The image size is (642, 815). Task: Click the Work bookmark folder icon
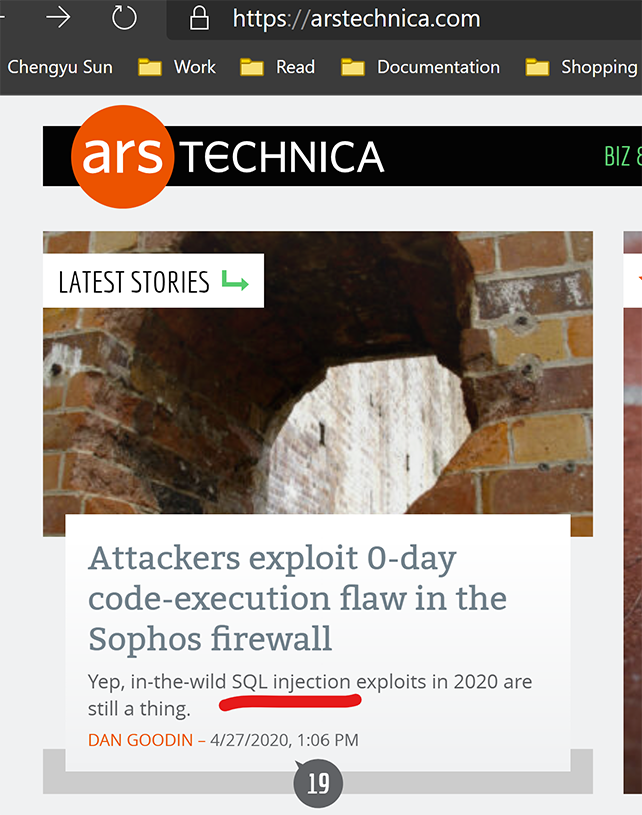coord(150,67)
